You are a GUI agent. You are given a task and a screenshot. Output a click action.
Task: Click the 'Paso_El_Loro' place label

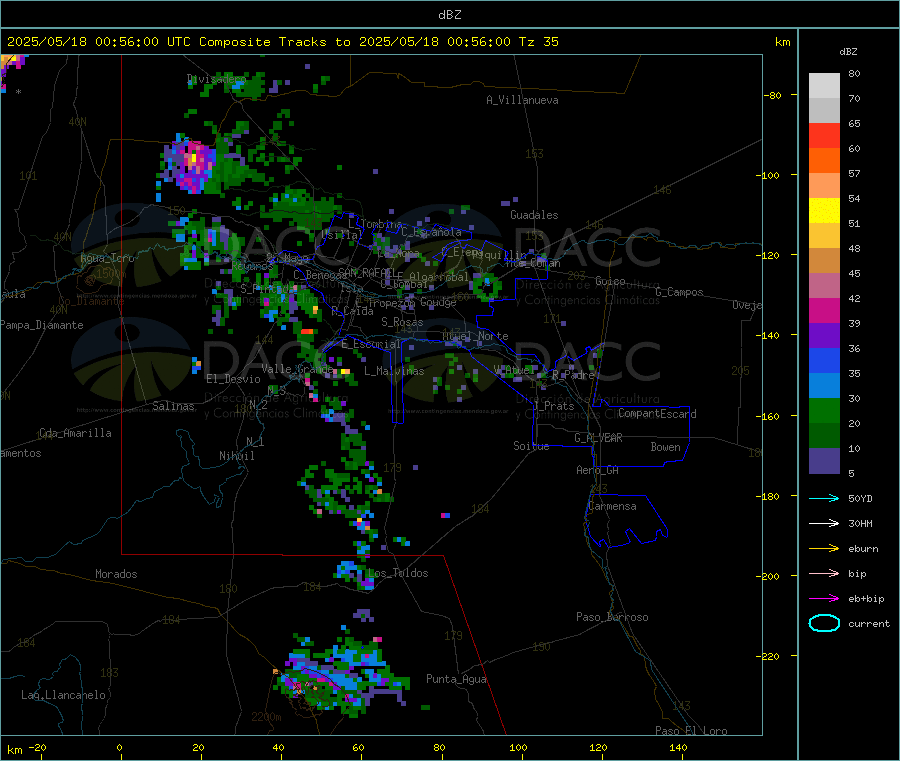click(x=691, y=731)
